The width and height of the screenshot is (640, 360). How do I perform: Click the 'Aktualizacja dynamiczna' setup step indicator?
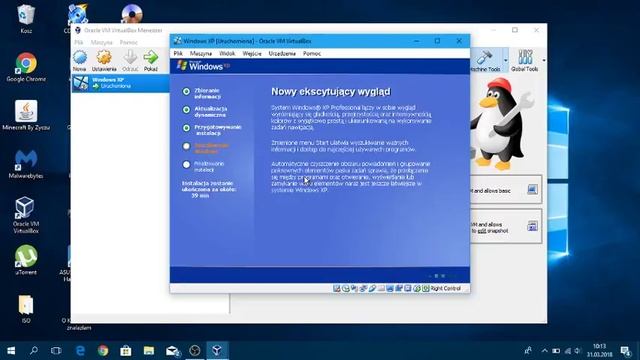coord(186,110)
